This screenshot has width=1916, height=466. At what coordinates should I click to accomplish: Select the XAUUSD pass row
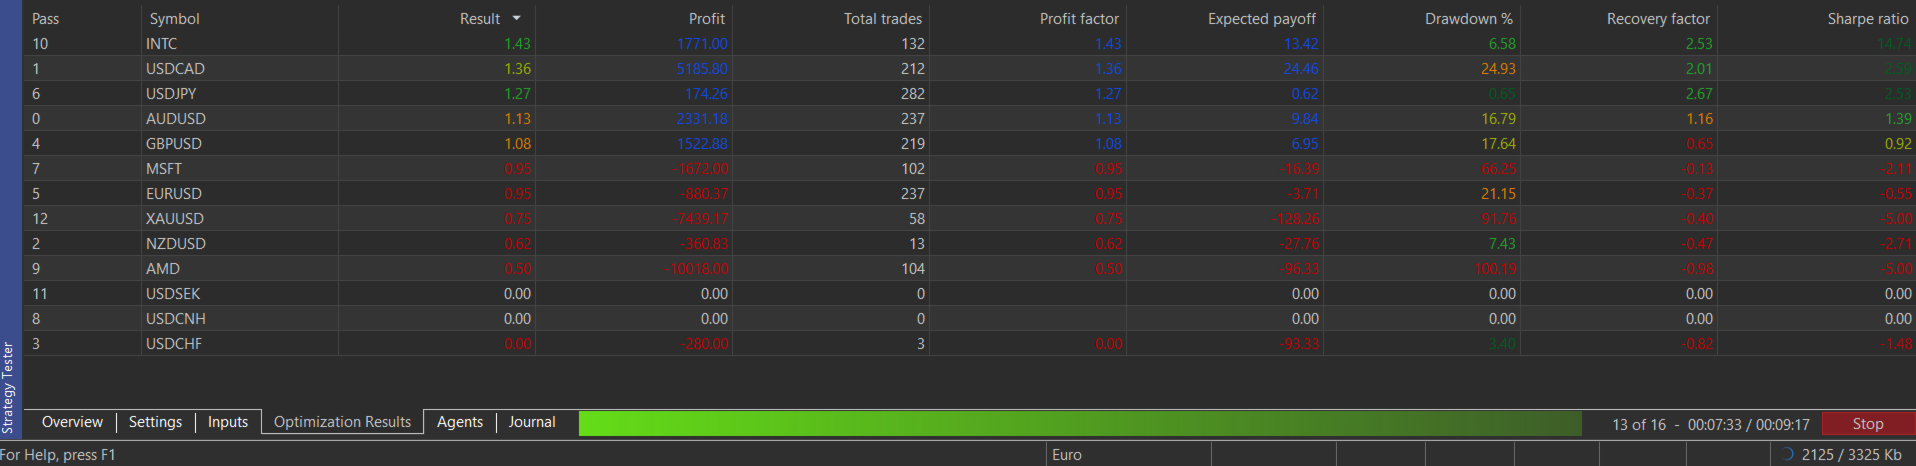click(969, 218)
